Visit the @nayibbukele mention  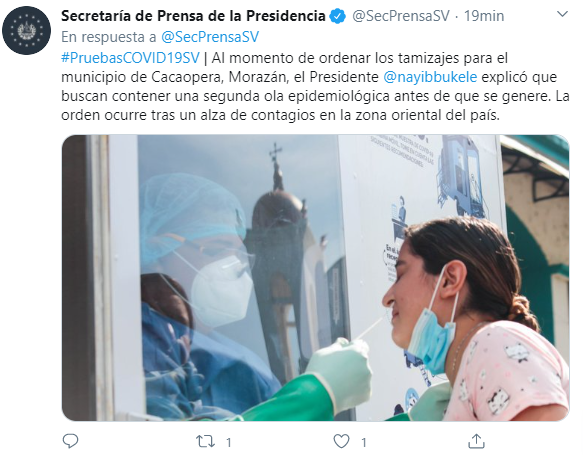(430, 77)
